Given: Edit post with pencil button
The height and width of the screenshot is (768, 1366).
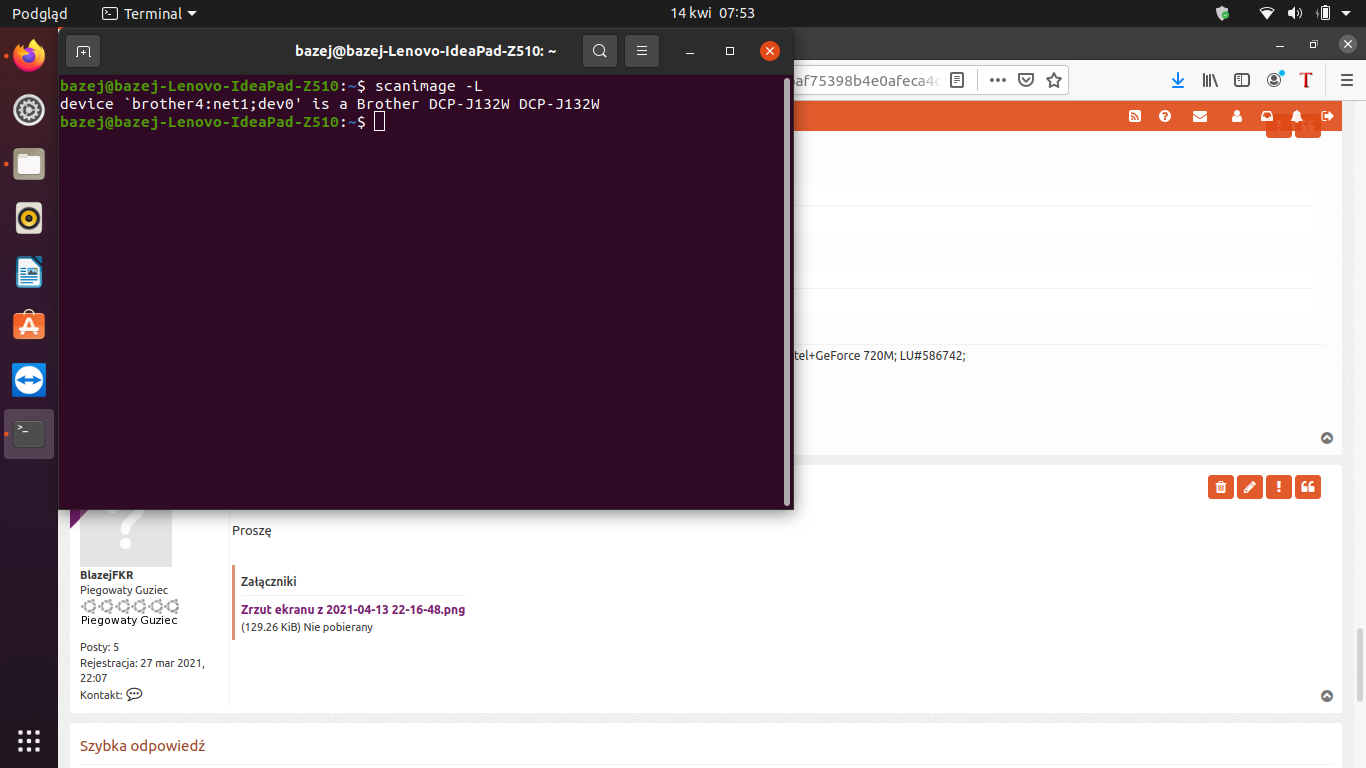Looking at the screenshot, I should (1249, 487).
